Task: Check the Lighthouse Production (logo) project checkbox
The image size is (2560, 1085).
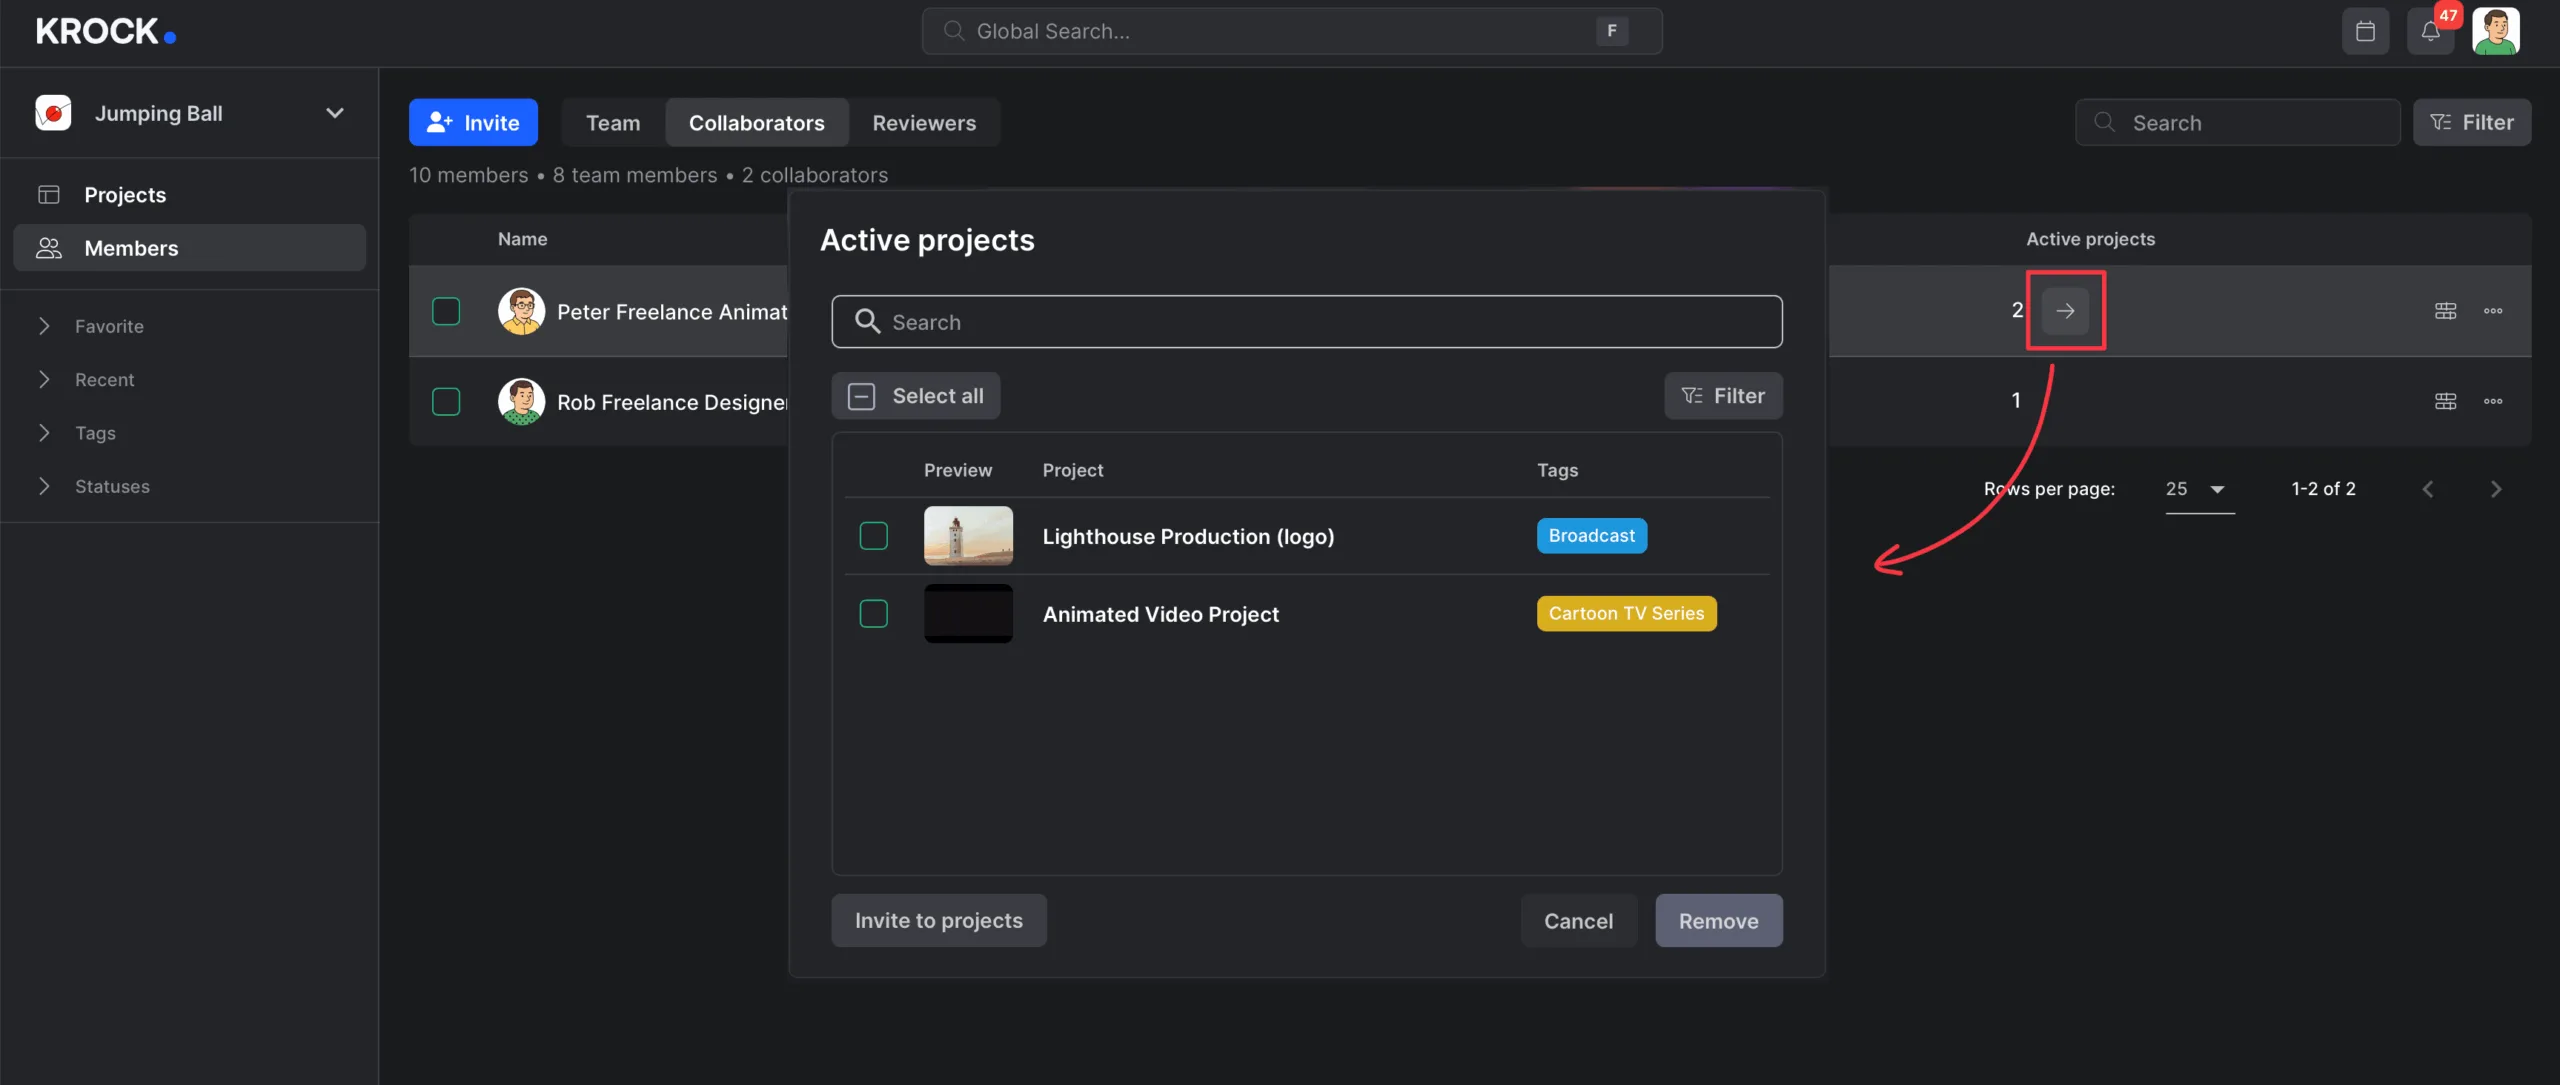Action: coord(872,535)
